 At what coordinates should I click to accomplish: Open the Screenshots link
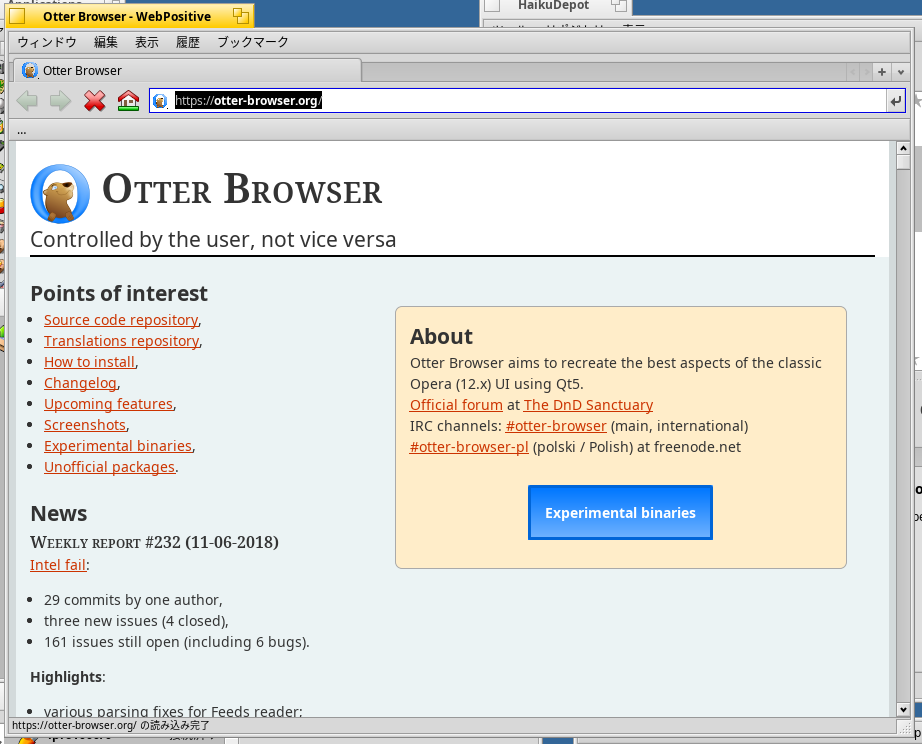pyautogui.click(x=85, y=425)
